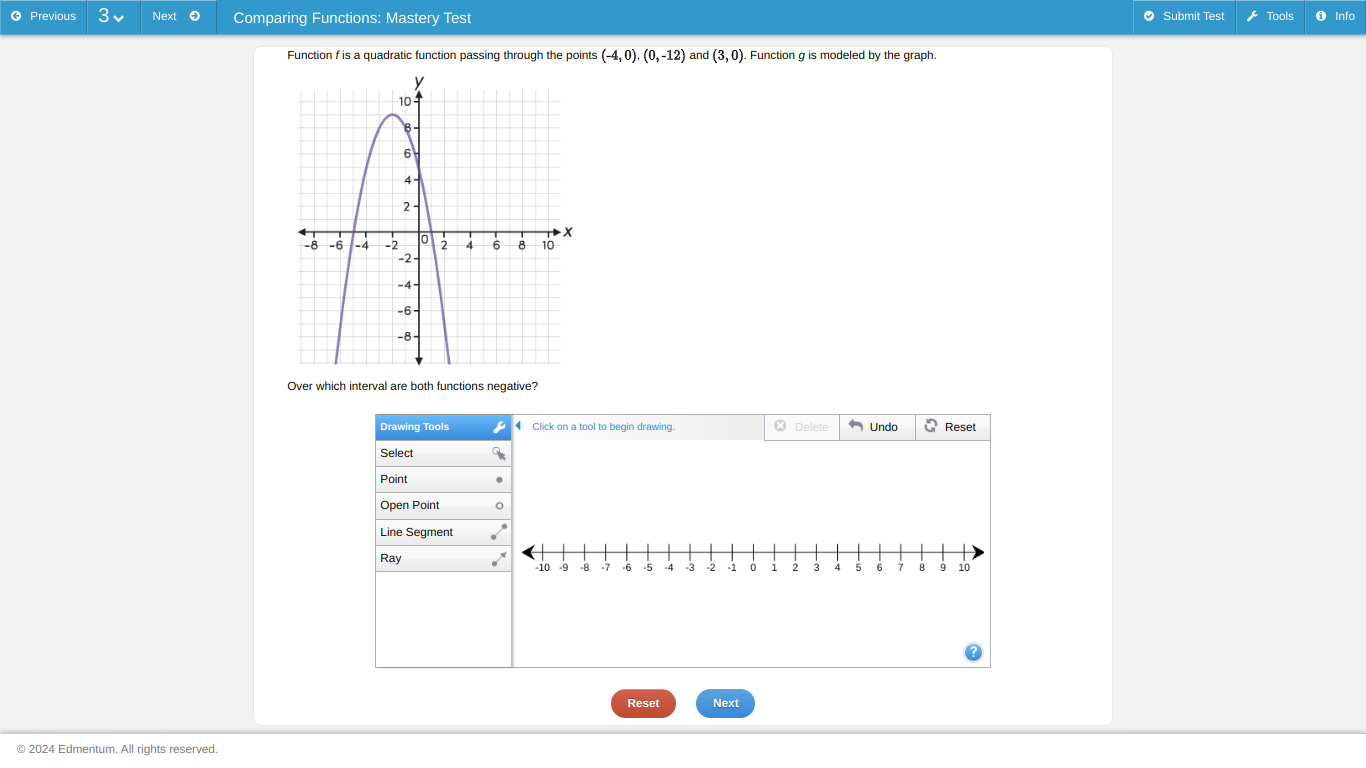Click the Drawing Tools header
This screenshot has width=1366, height=768.
point(443,427)
